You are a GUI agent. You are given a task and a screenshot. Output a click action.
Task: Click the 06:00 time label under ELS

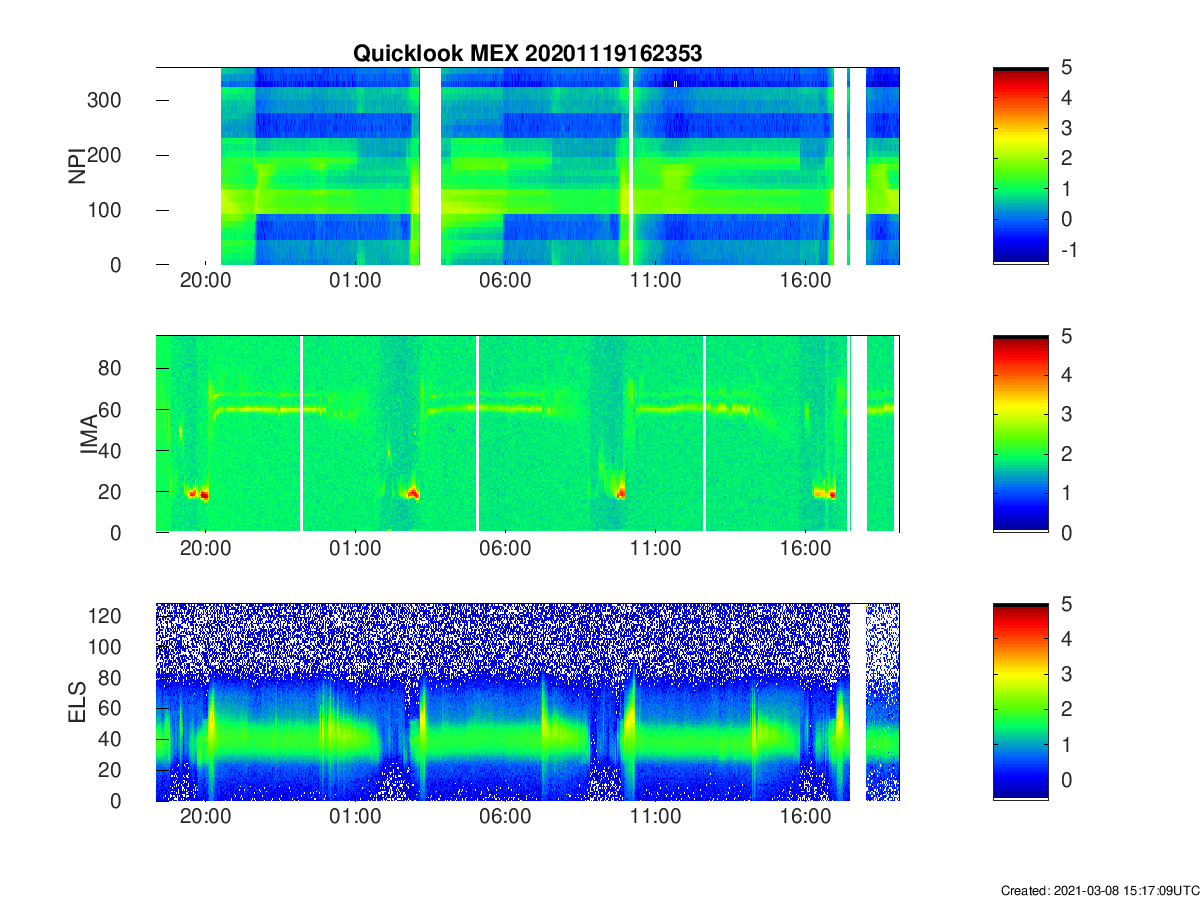coord(506,817)
